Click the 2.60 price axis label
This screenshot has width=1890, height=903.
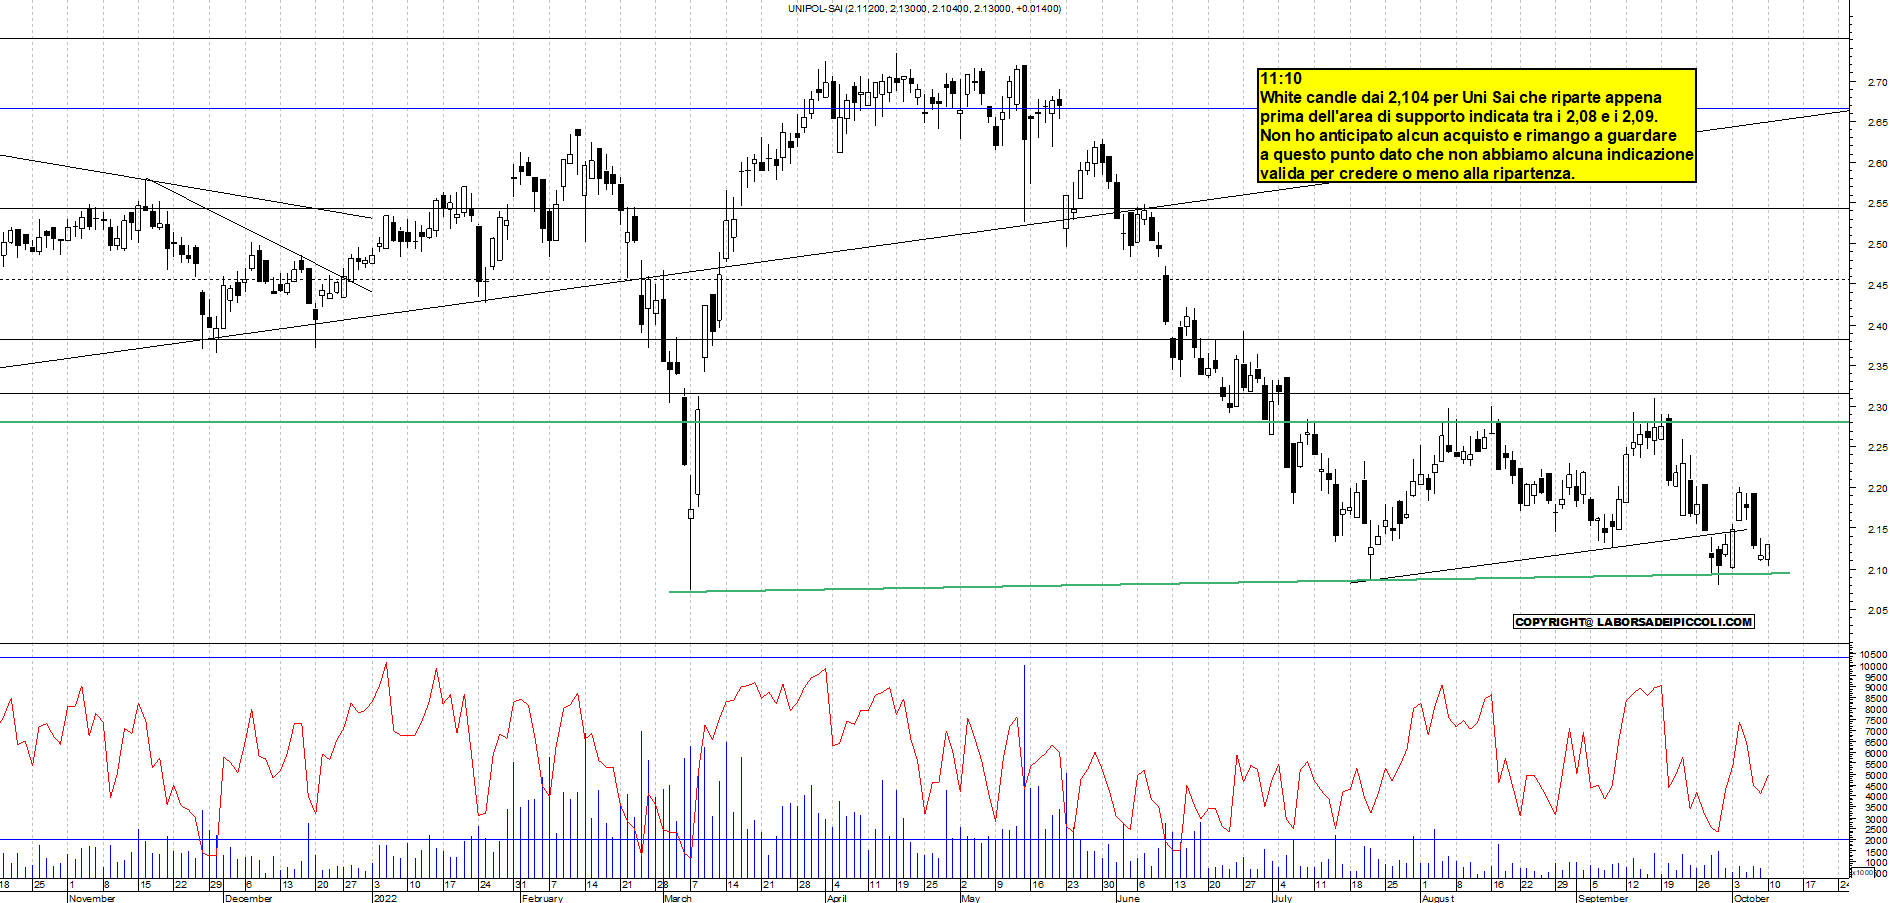tap(1876, 163)
